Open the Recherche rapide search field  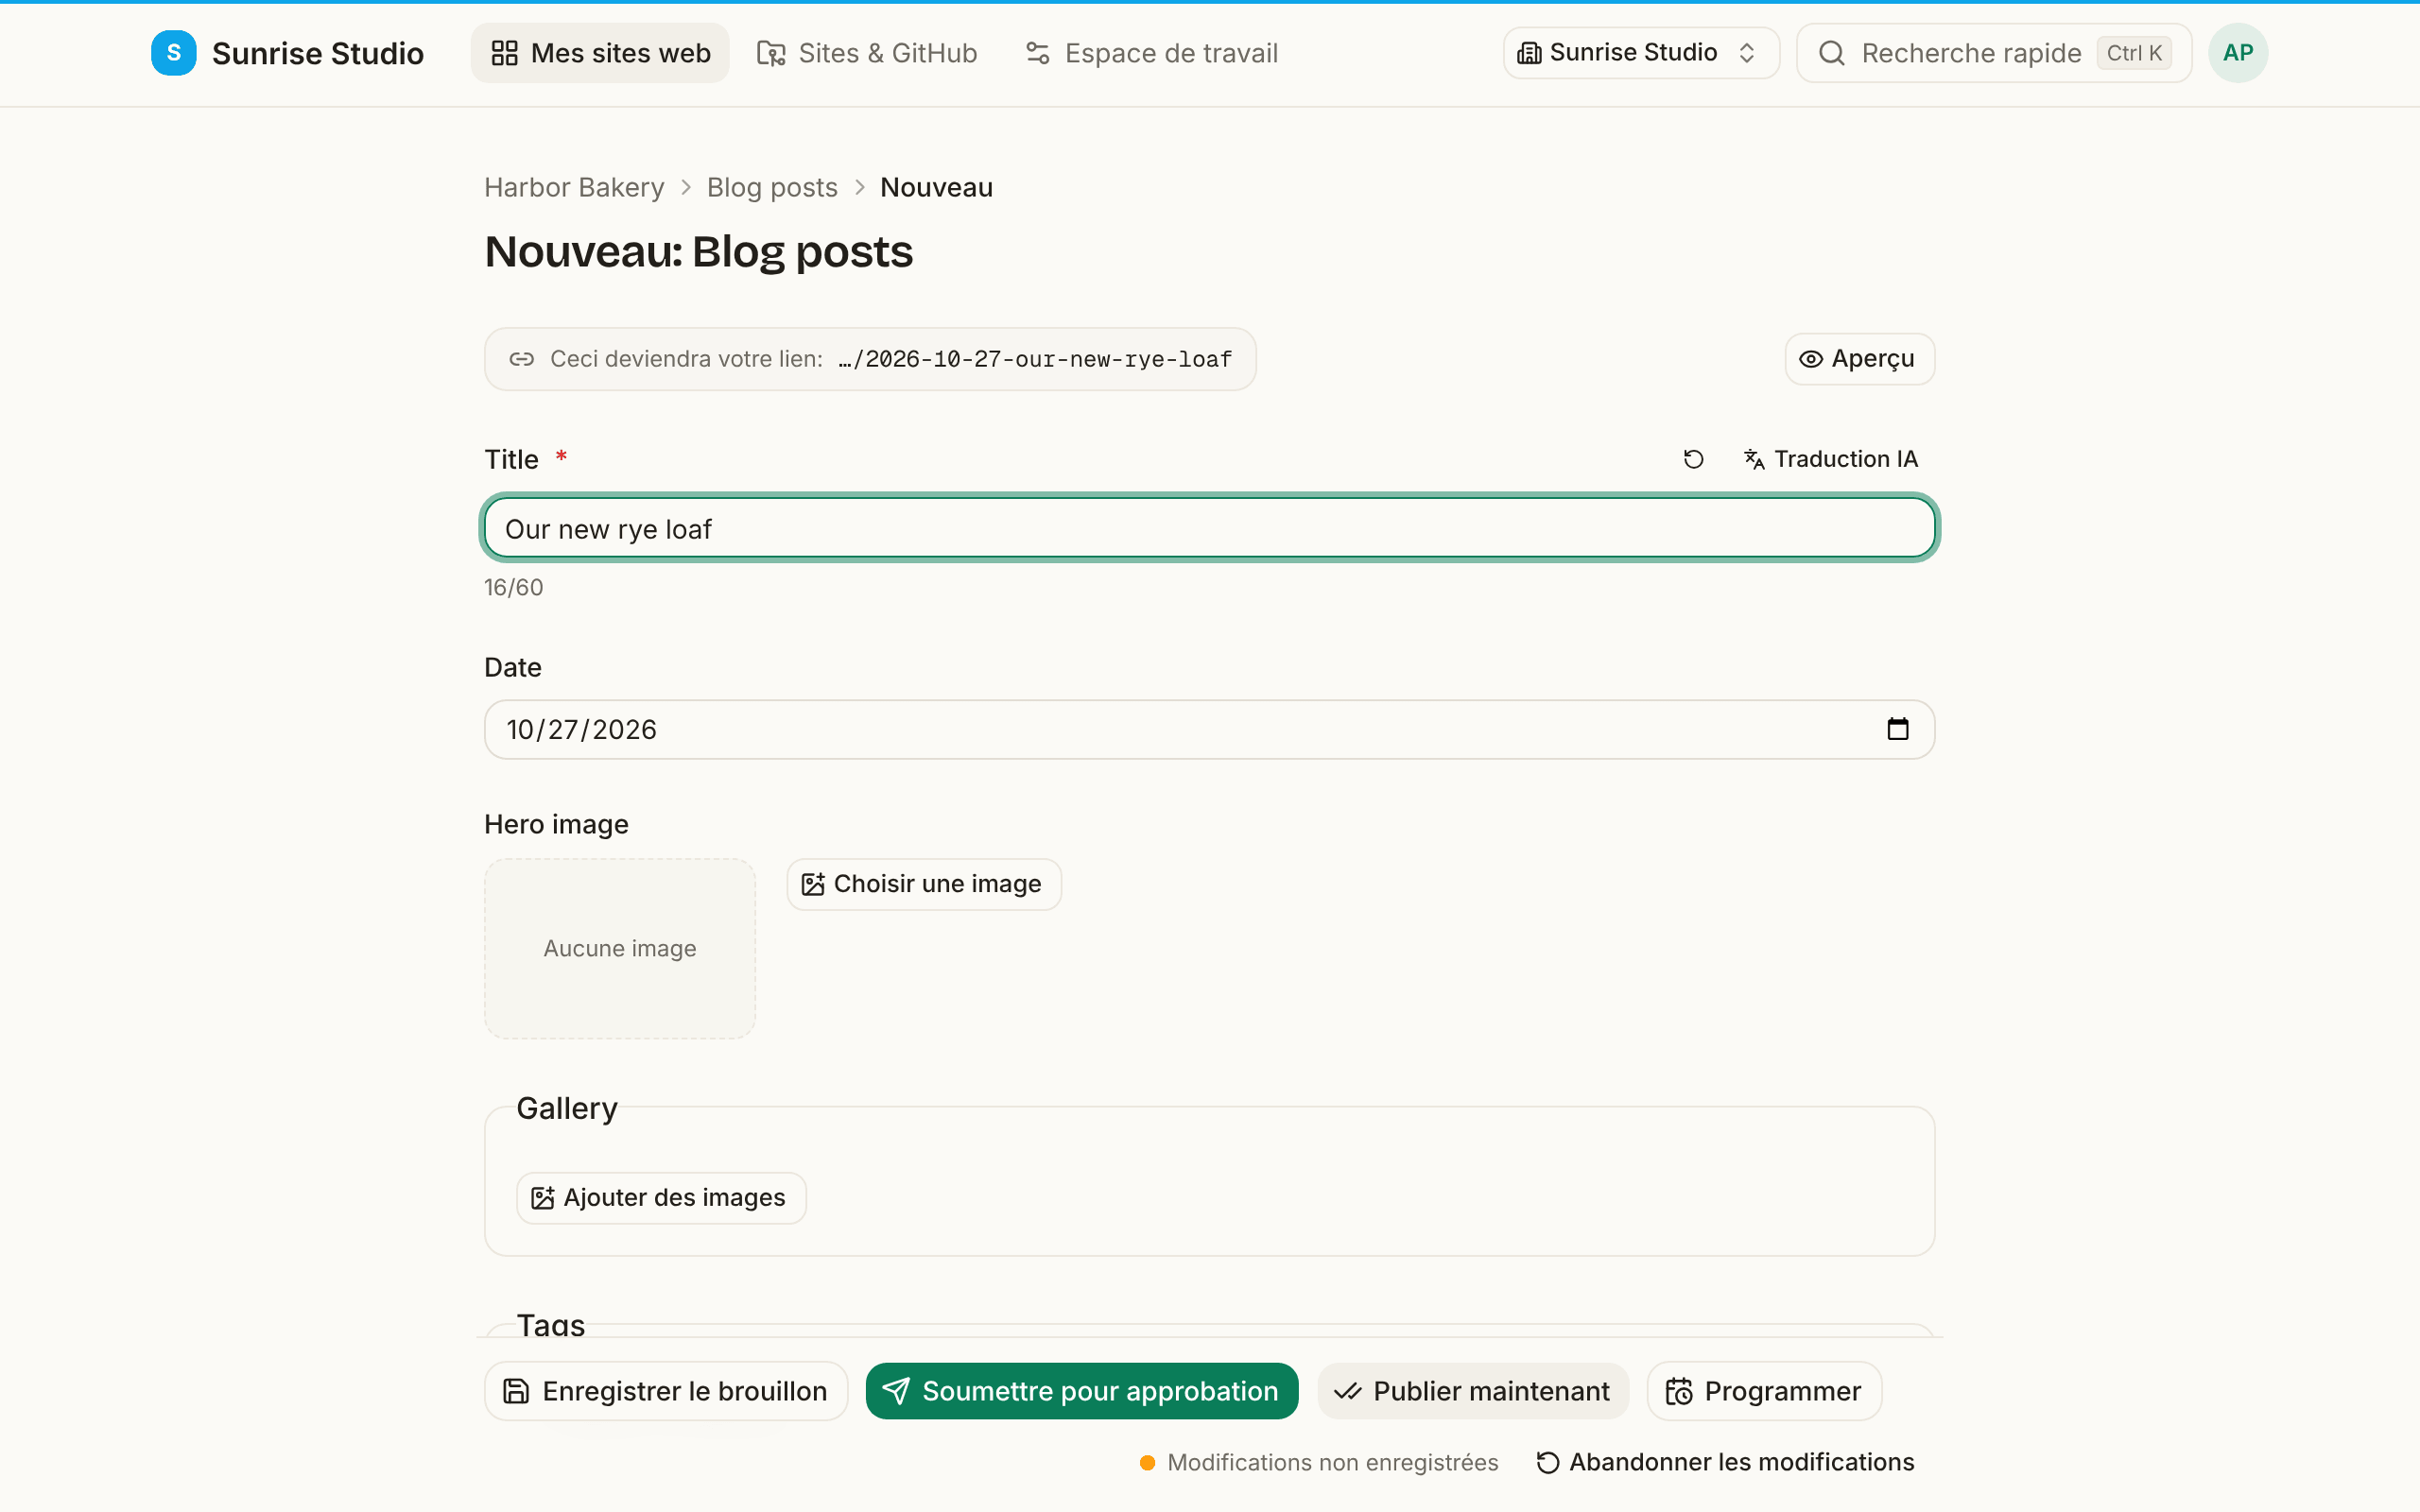[x=1993, y=53]
